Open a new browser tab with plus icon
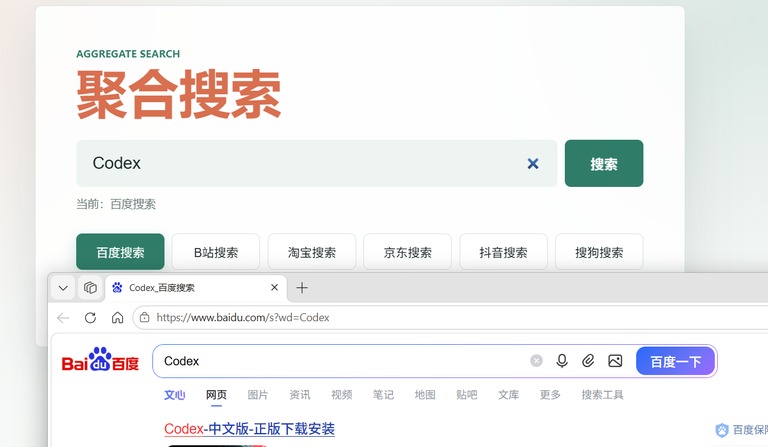768x447 pixels. [x=302, y=288]
